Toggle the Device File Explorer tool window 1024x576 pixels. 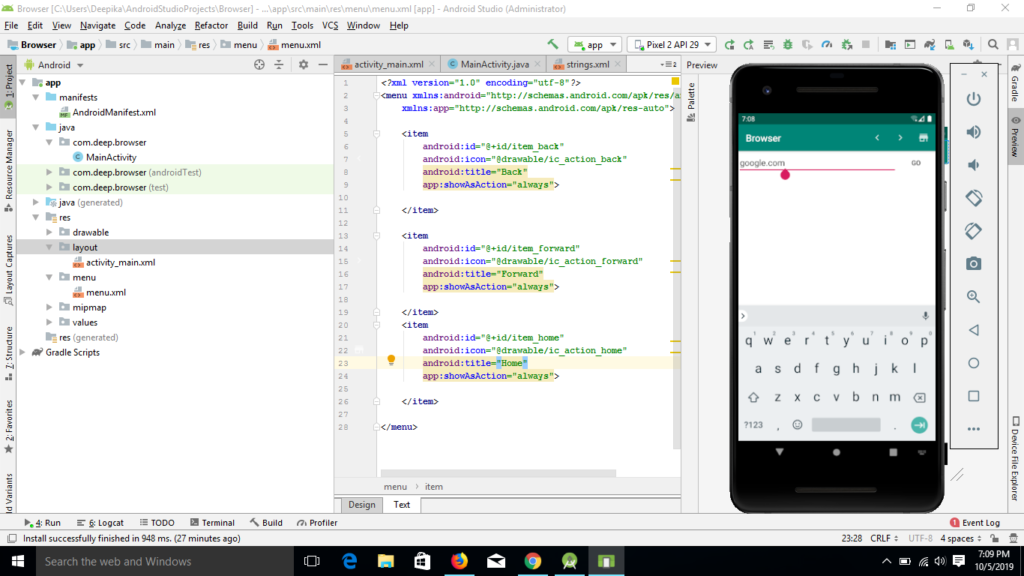pyautogui.click(x=1016, y=459)
